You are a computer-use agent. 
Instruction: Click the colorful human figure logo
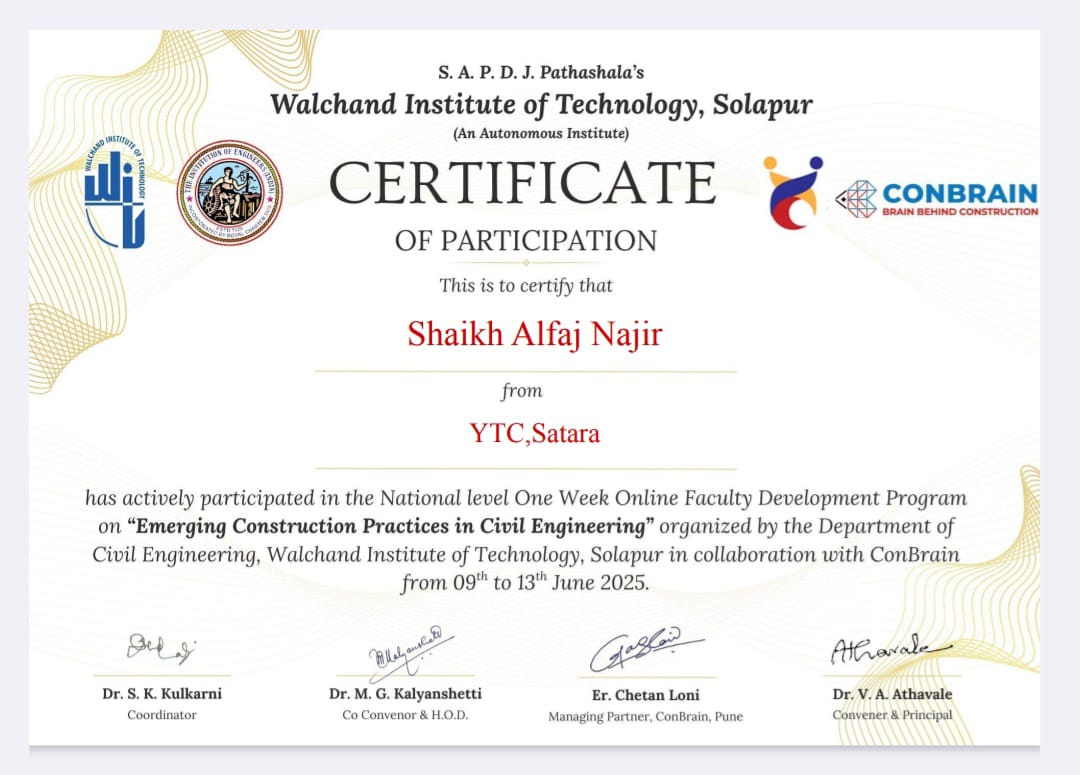click(x=793, y=193)
